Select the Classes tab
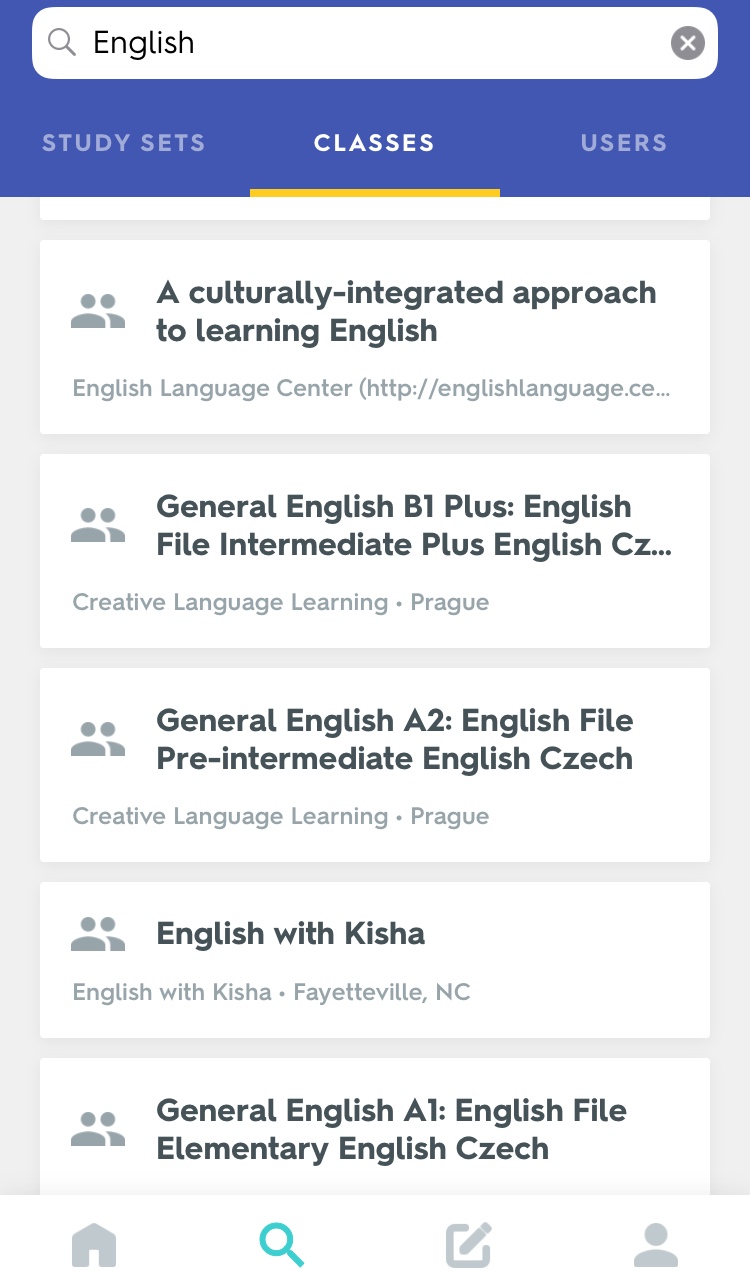This screenshot has width=750, height=1271. (x=374, y=143)
